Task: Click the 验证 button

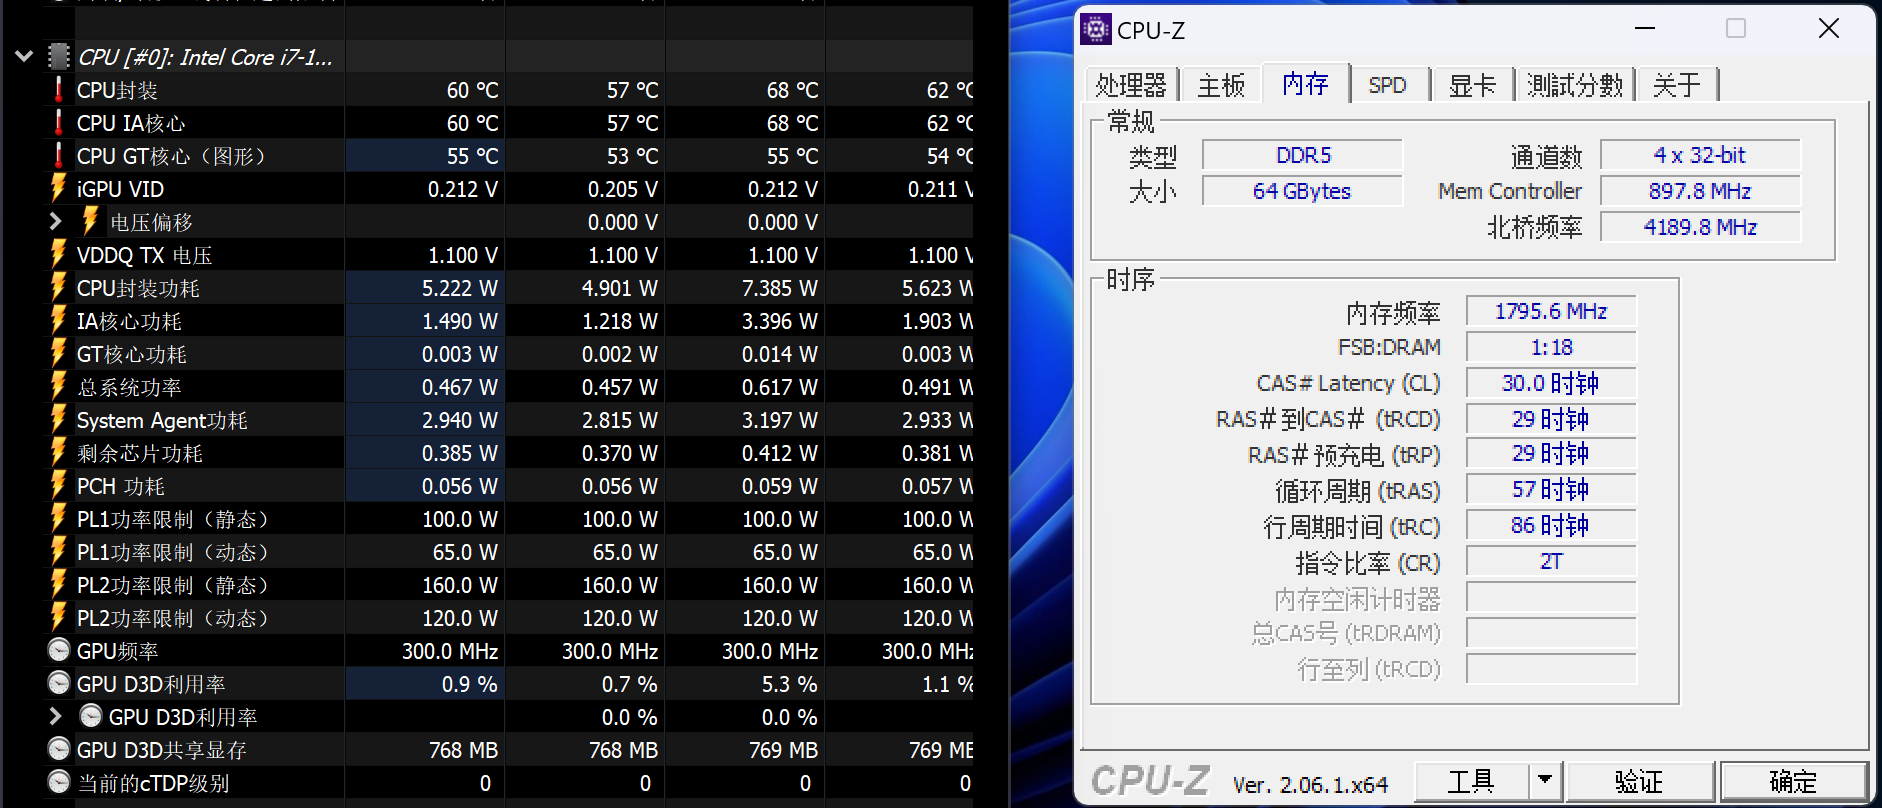Action: [x=1639, y=780]
